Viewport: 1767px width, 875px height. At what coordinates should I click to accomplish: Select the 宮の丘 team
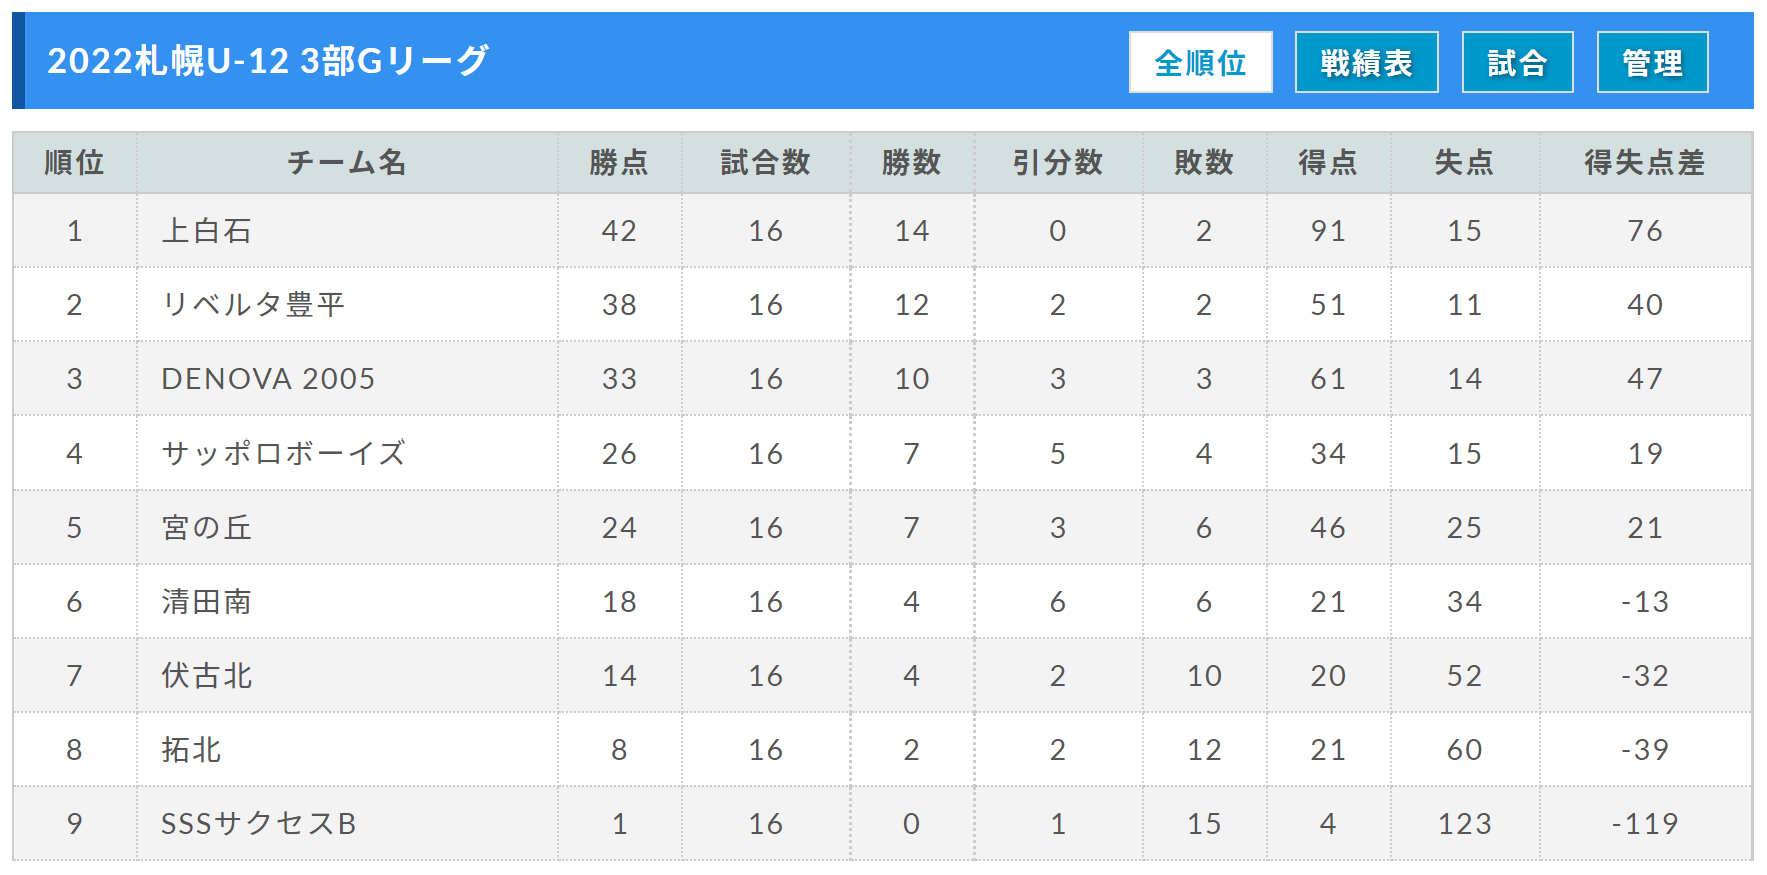pyautogui.click(x=207, y=527)
